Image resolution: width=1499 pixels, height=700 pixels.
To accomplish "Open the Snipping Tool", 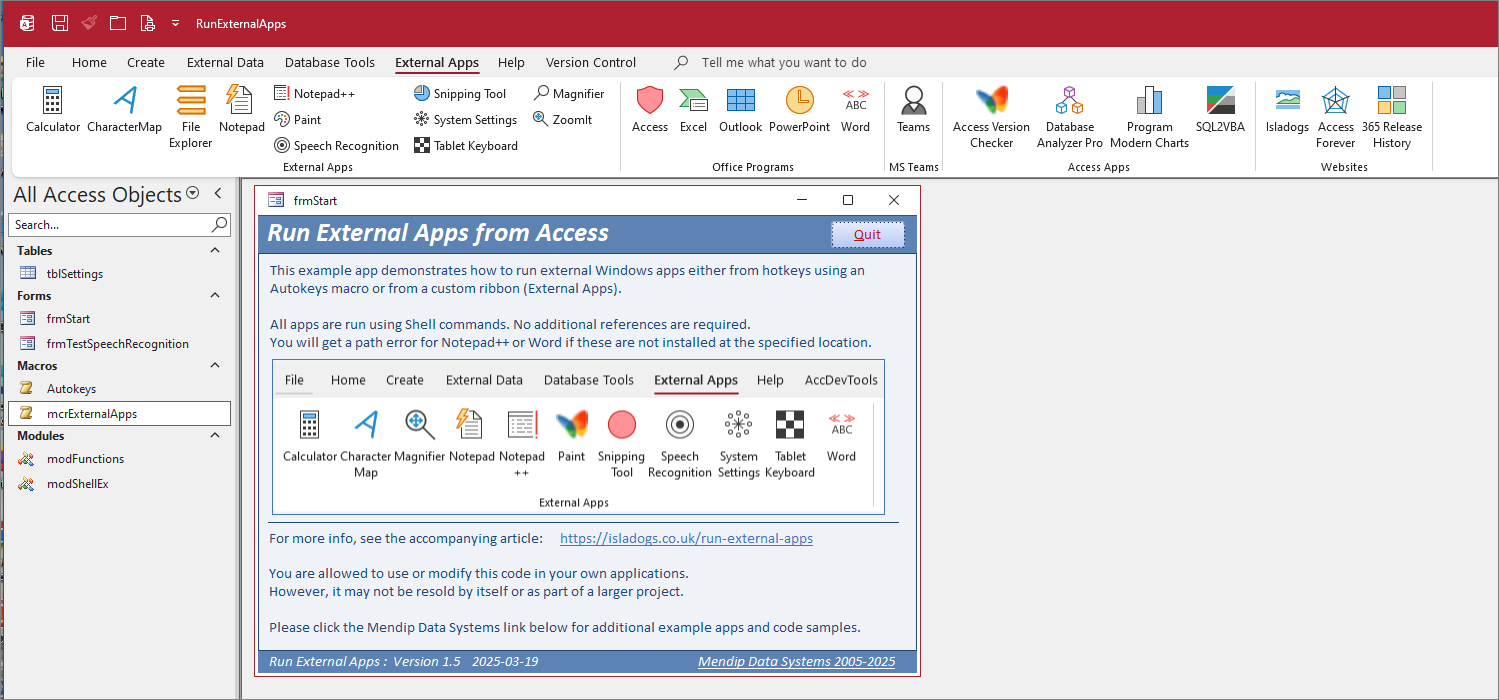I will point(460,94).
